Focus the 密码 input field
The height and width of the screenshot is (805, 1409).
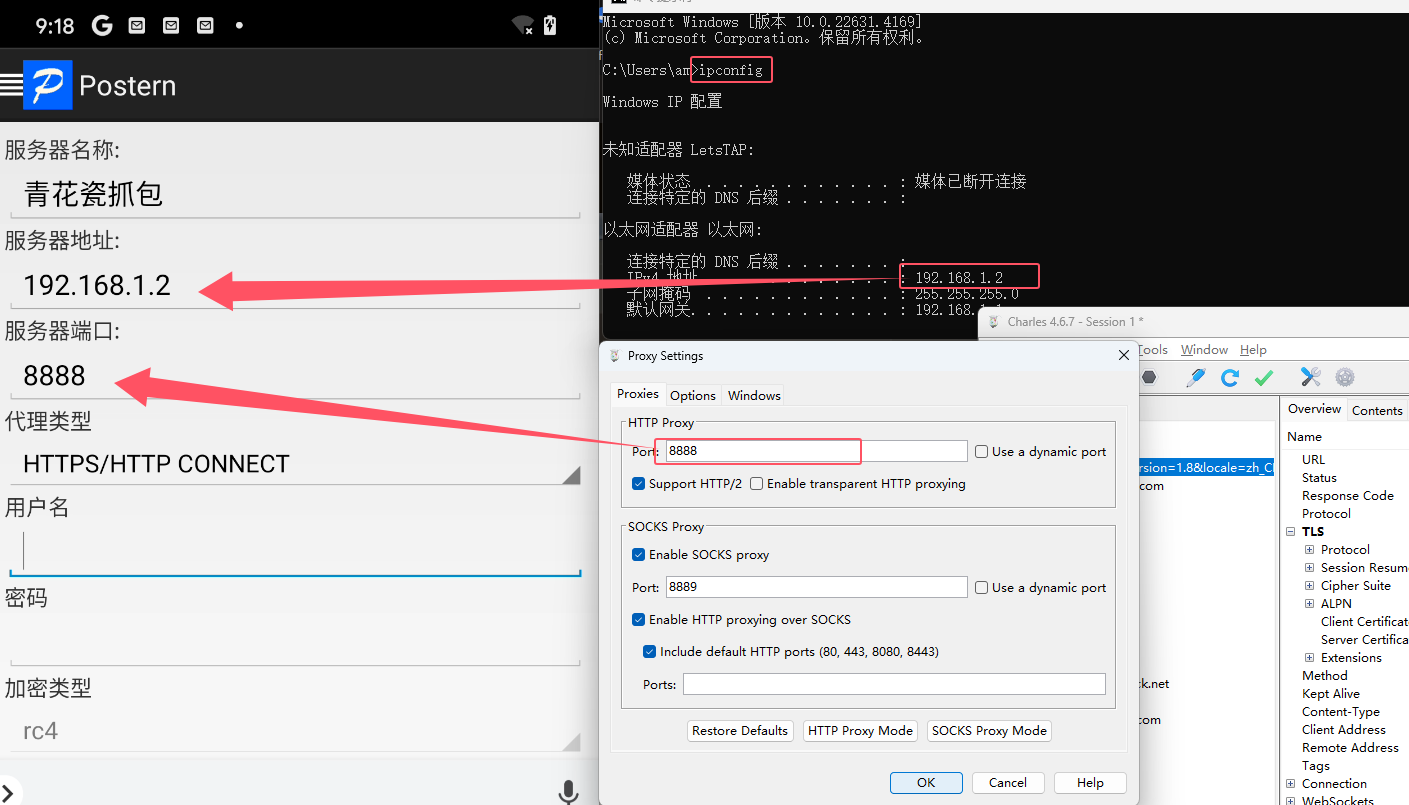[295, 641]
